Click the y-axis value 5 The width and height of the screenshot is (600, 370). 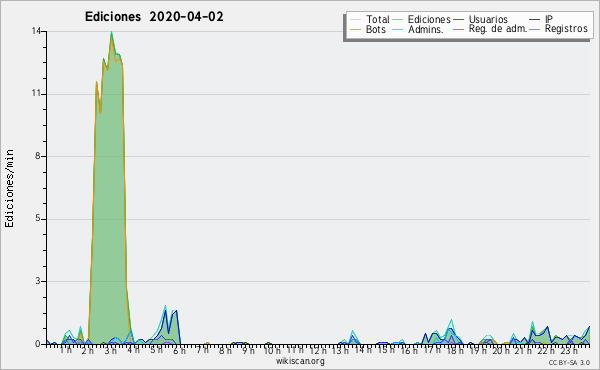click(38, 218)
